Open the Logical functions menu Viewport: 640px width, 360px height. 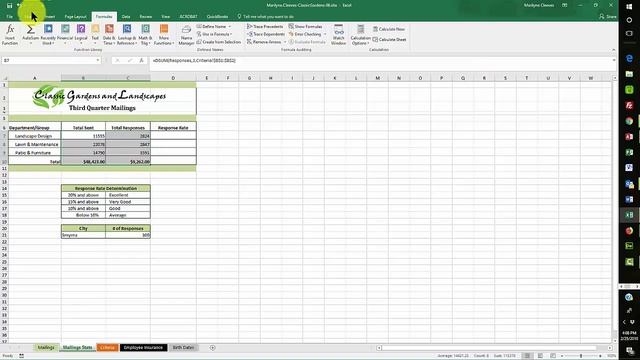(x=81, y=35)
